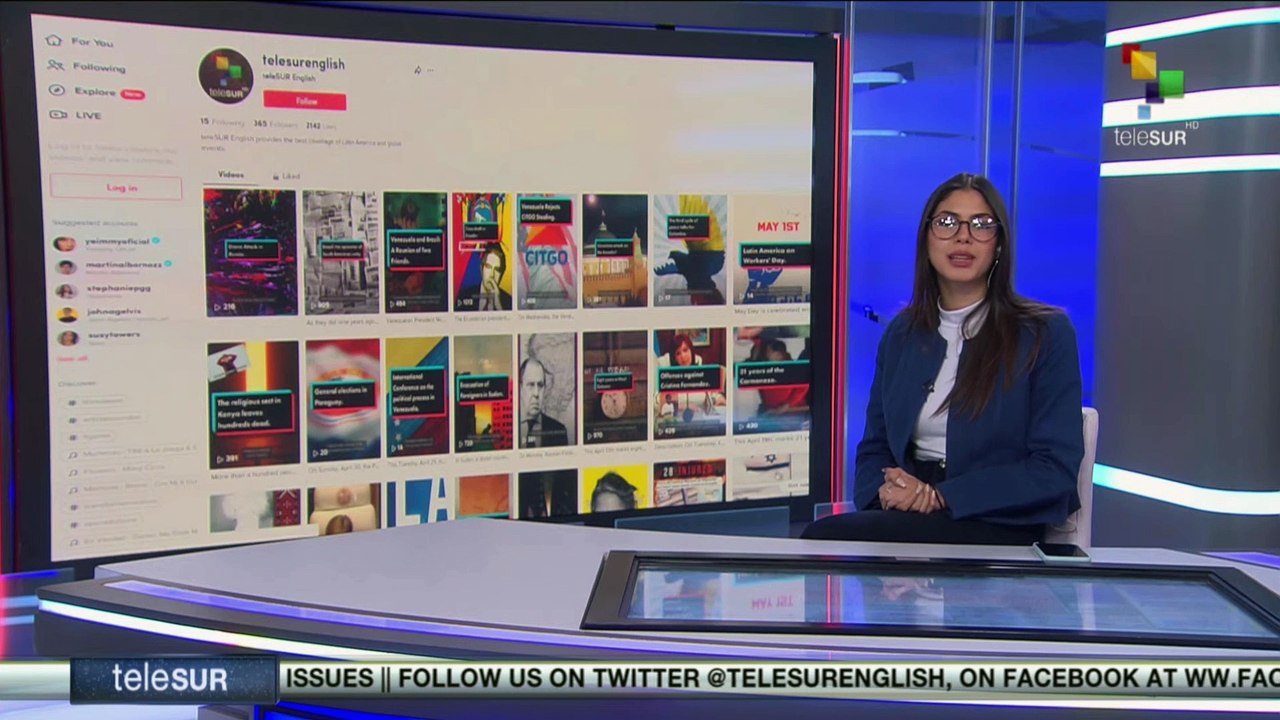Play the peace talks for Colombia video
This screenshot has height=720, width=1280.
point(690,250)
